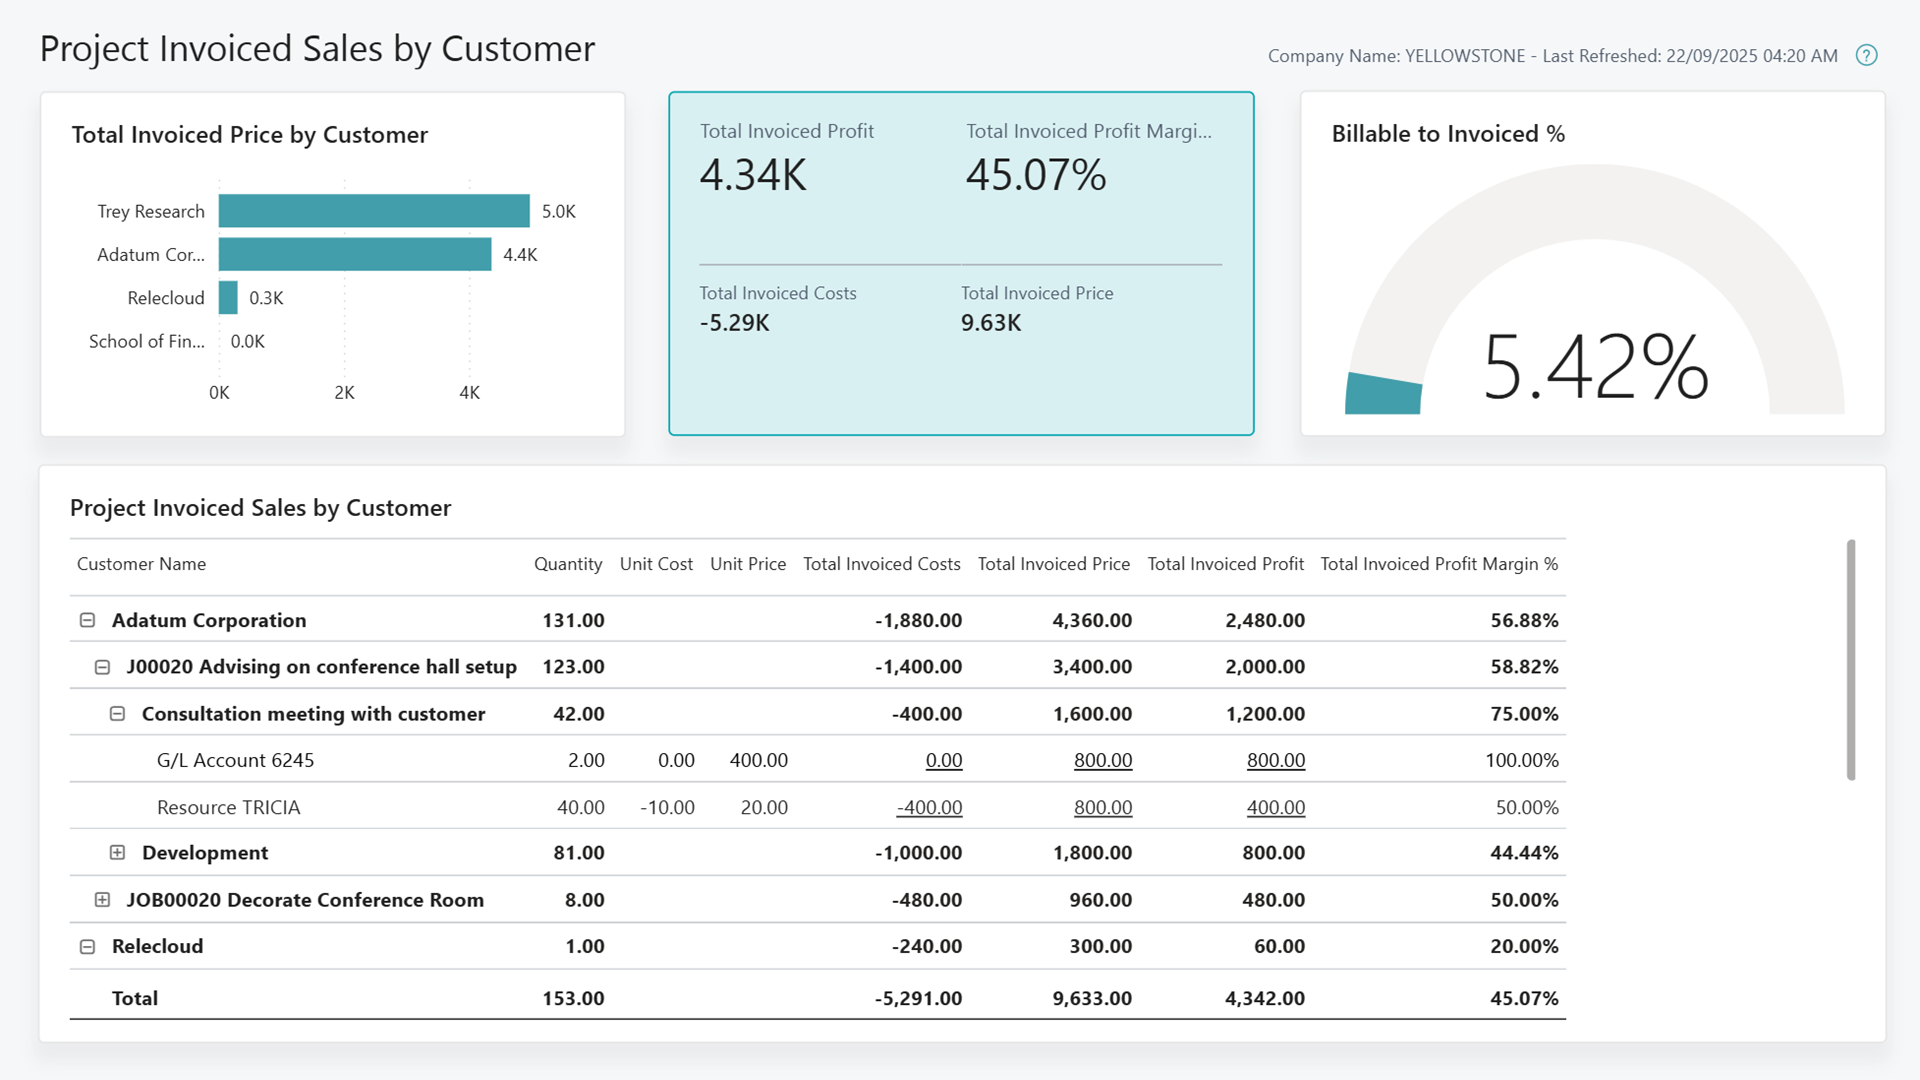Collapse the Relecloud customer group
The height and width of the screenshot is (1080, 1920).
pyautogui.click(x=88, y=946)
